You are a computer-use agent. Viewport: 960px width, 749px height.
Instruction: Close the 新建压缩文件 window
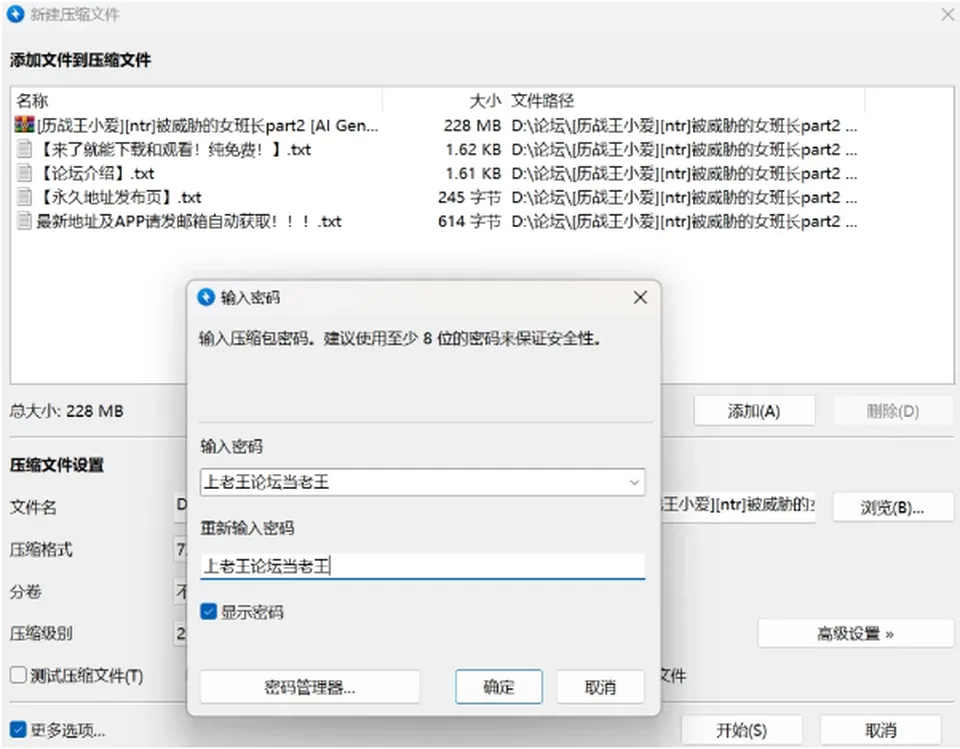947,14
